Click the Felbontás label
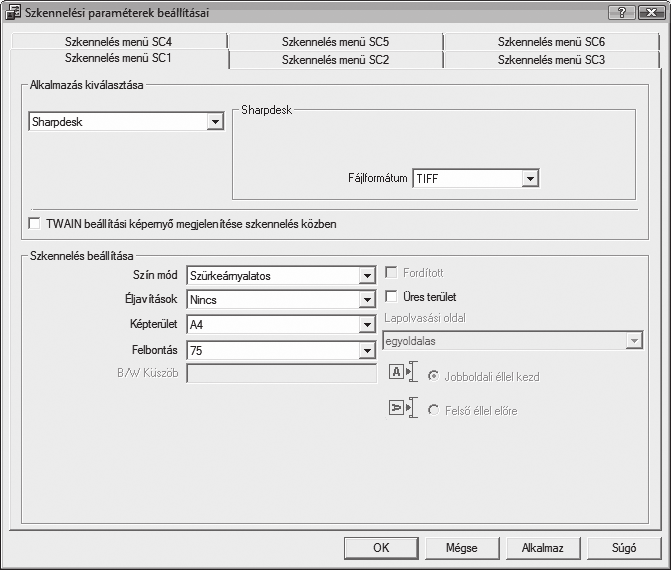671x570 pixels. (154, 350)
